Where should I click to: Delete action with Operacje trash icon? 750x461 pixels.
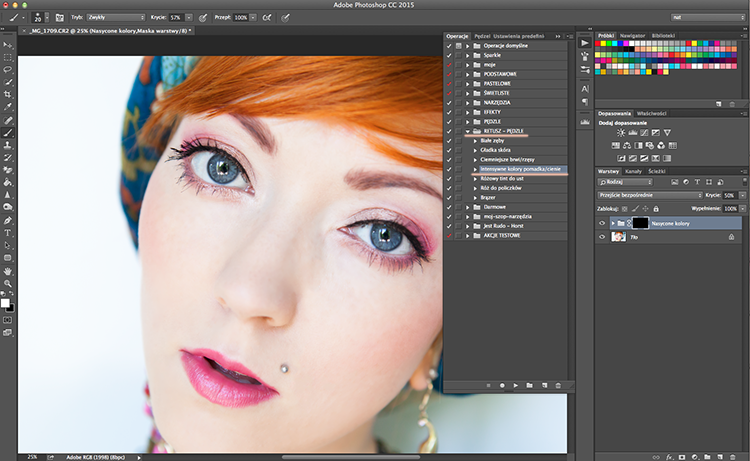pyautogui.click(x=558, y=385)
